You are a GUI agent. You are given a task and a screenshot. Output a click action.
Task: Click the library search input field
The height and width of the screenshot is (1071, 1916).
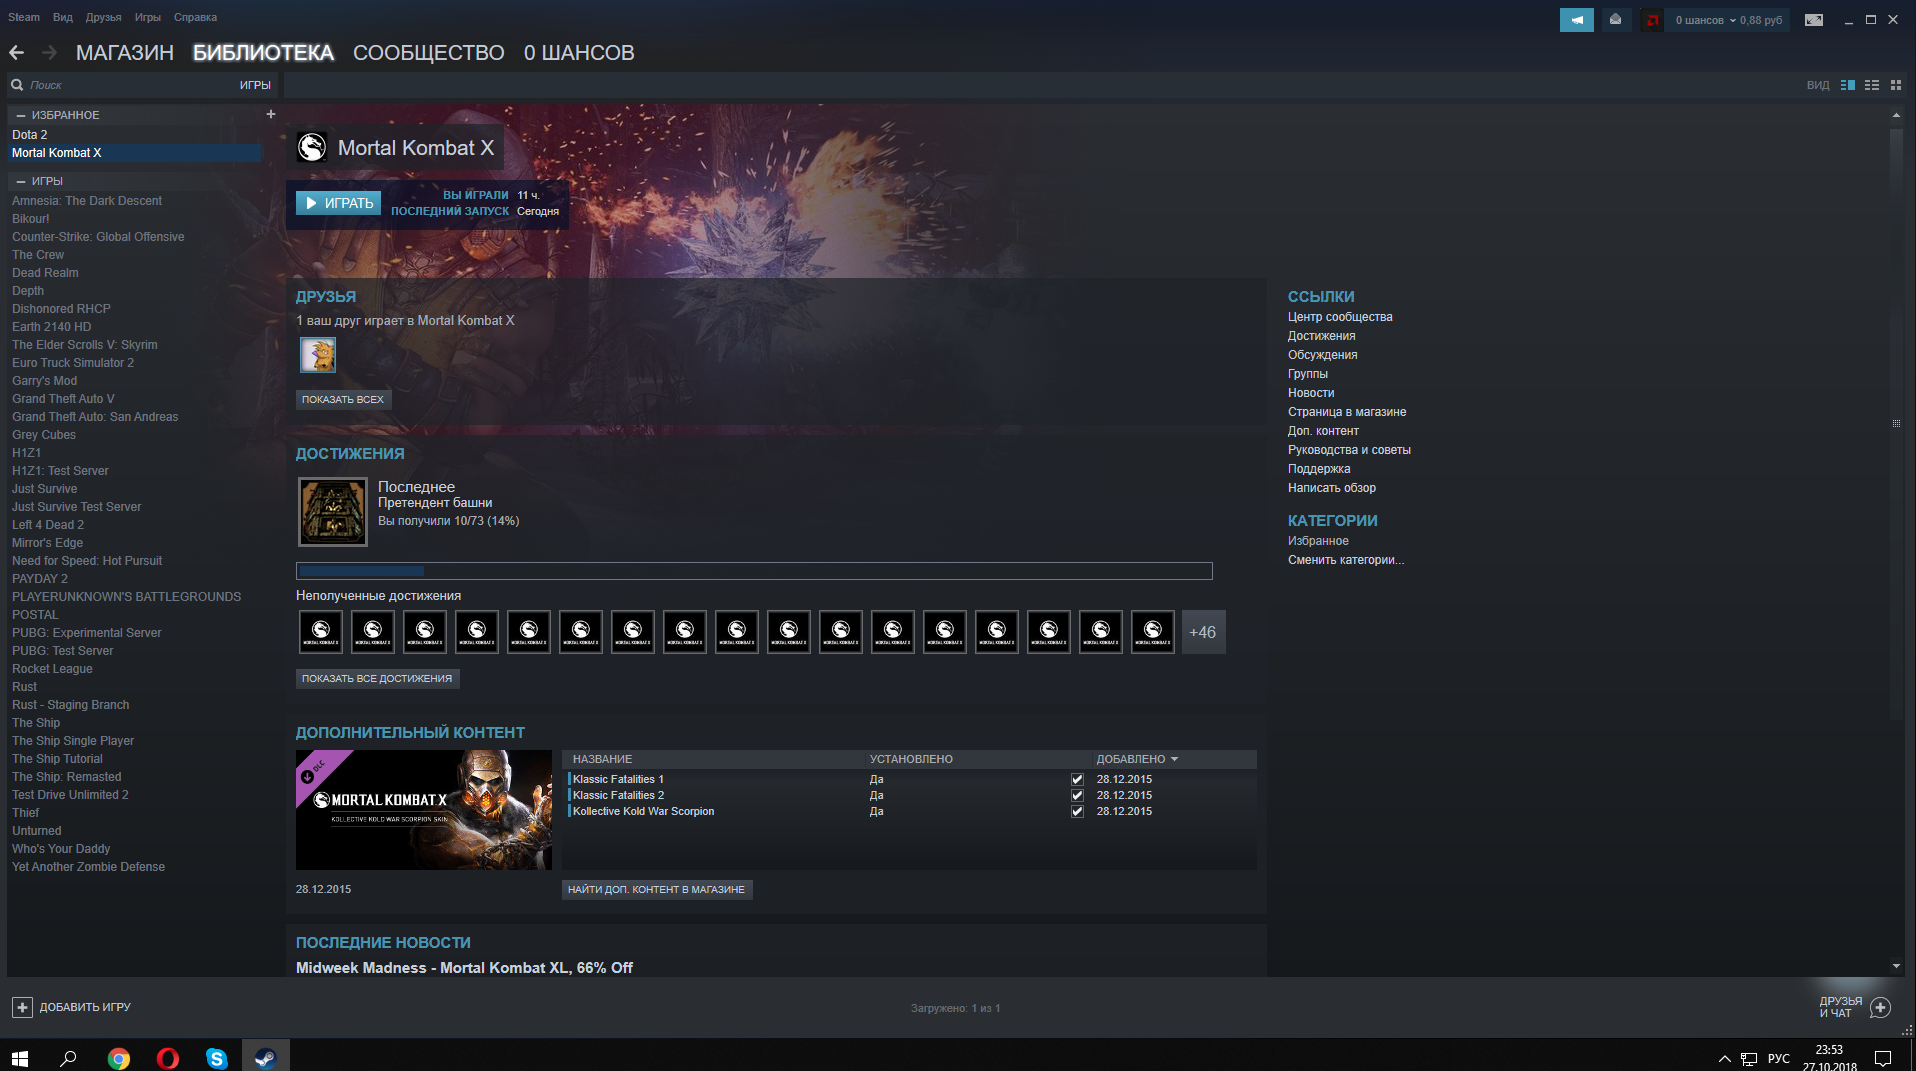tap(130, 85)
